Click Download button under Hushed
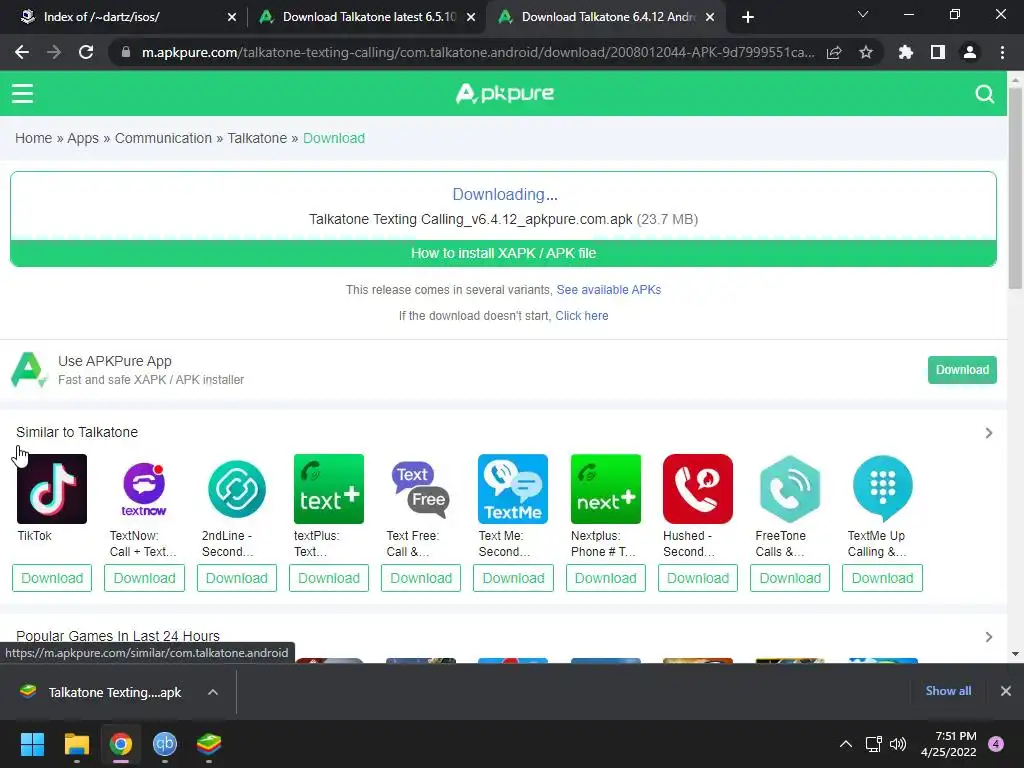Image resolution: width=1024 pixels, height=768 pixels. pyautogui.click(x=697, y=578)
